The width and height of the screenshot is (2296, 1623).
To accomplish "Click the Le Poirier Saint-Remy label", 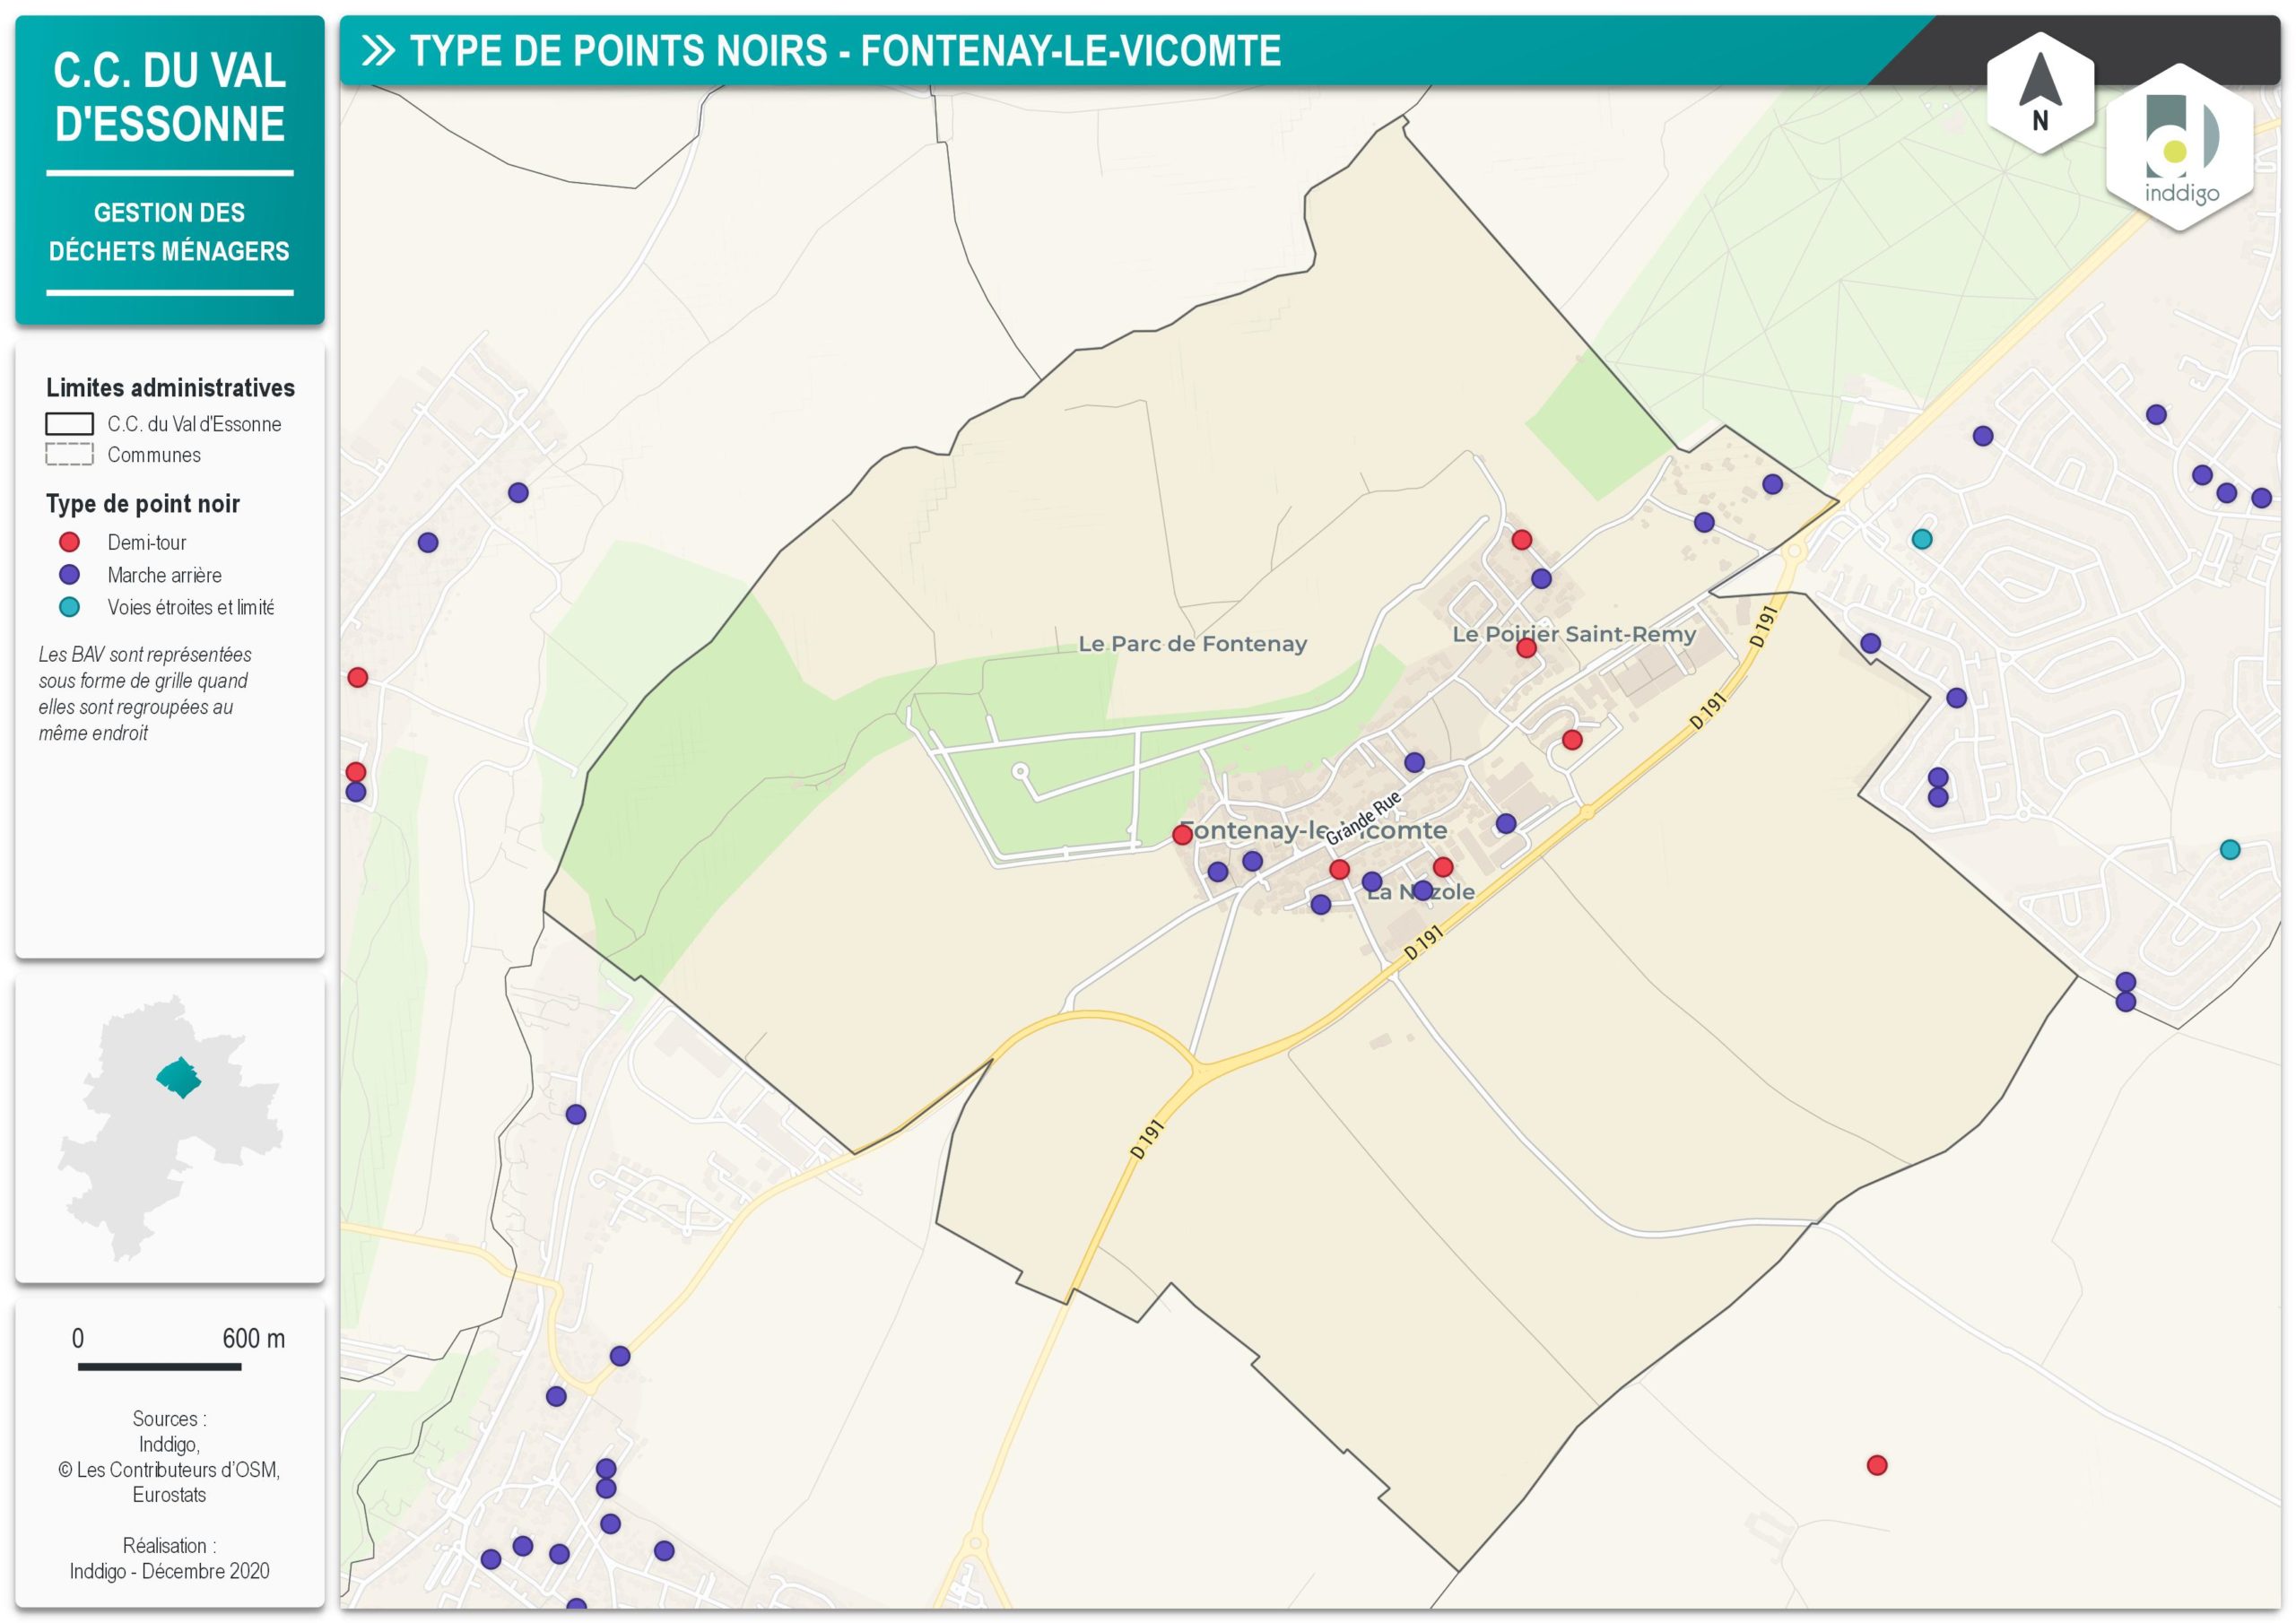I will (1574, 633).
